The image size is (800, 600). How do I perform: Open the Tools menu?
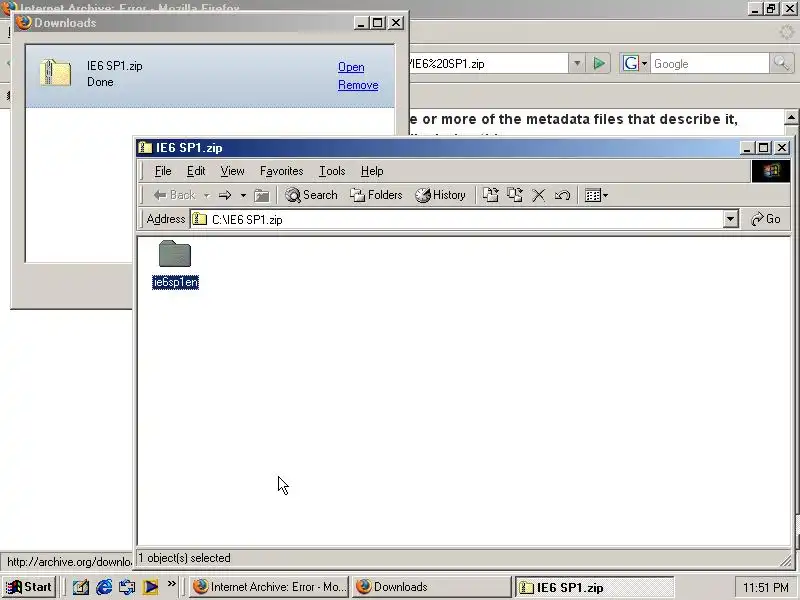tap(332, 171)
